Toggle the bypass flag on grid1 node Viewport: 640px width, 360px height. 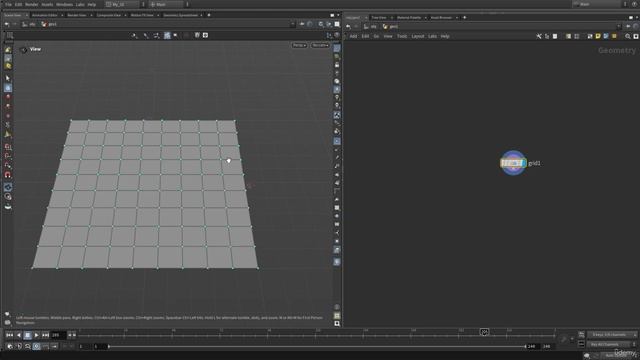[x=502, y=163]
